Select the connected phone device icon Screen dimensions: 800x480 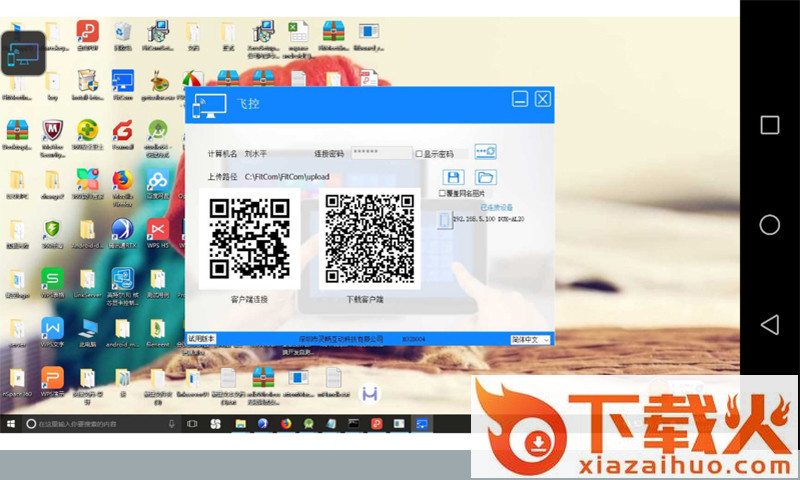(x=444, y=220)
